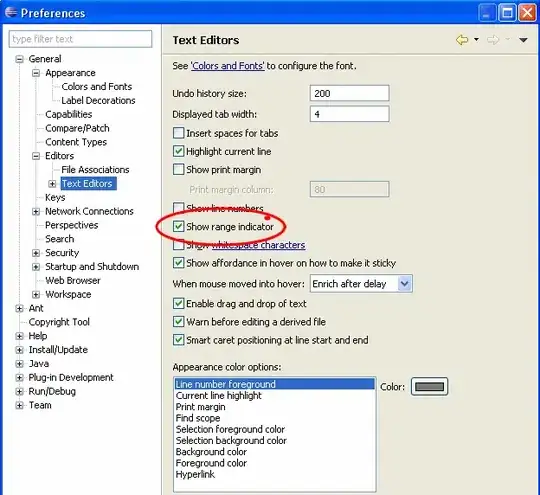
Task: Select Current line highlight color option
Action: 274,395
